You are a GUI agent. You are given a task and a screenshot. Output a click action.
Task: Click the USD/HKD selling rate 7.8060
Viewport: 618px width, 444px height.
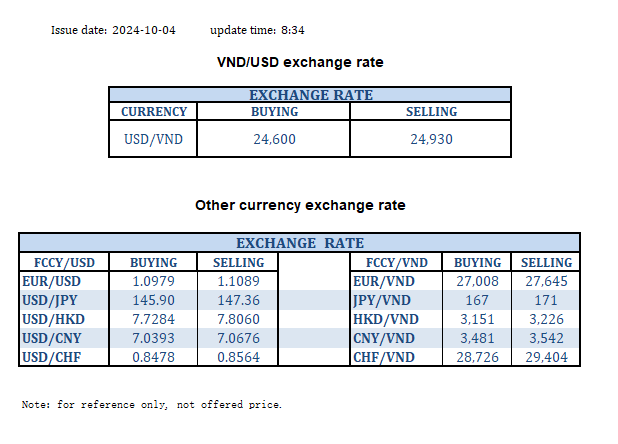(x=239, y=317)
